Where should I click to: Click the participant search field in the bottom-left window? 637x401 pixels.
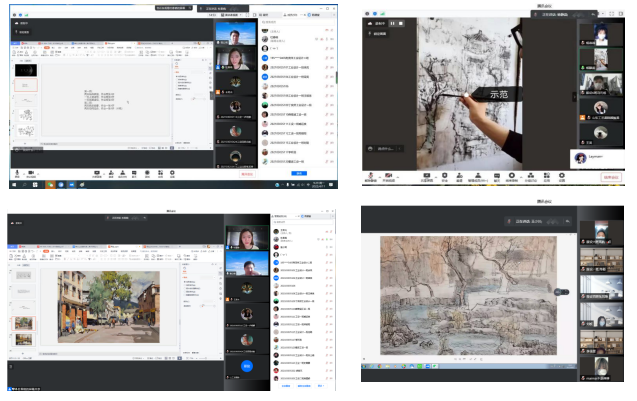coord(303,222)
